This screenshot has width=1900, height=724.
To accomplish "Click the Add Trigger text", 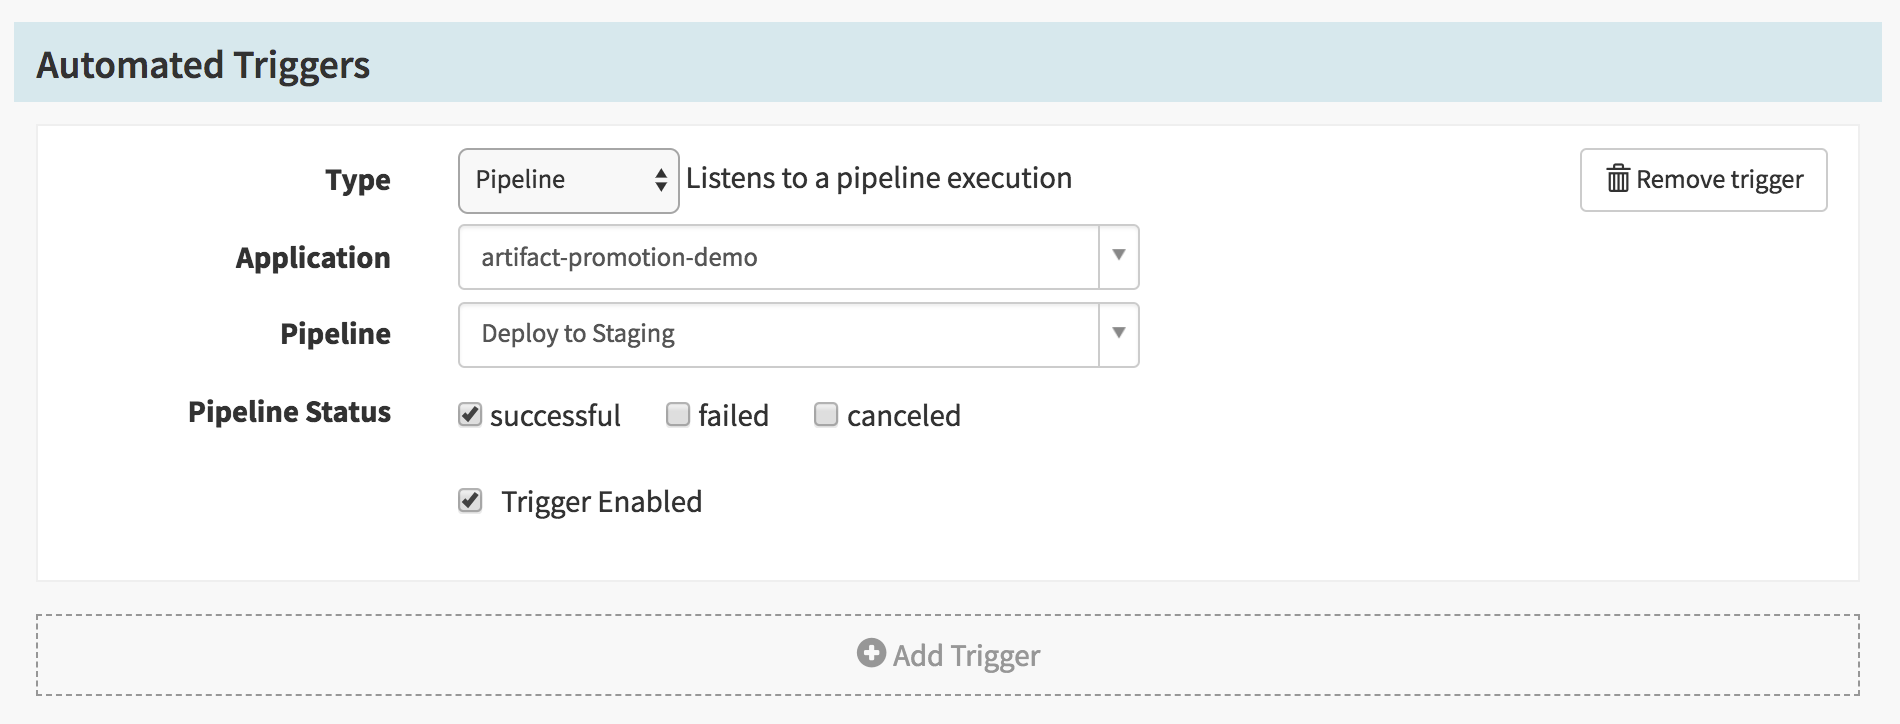I will point(966,656).
